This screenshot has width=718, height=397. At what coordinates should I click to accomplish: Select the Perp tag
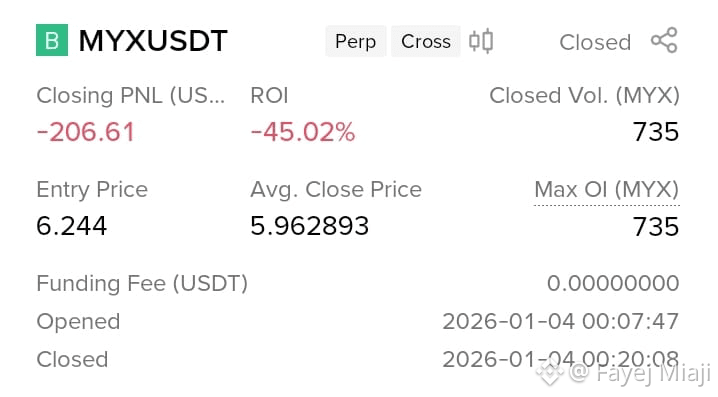pyautogui.click(x=355, y=41)
